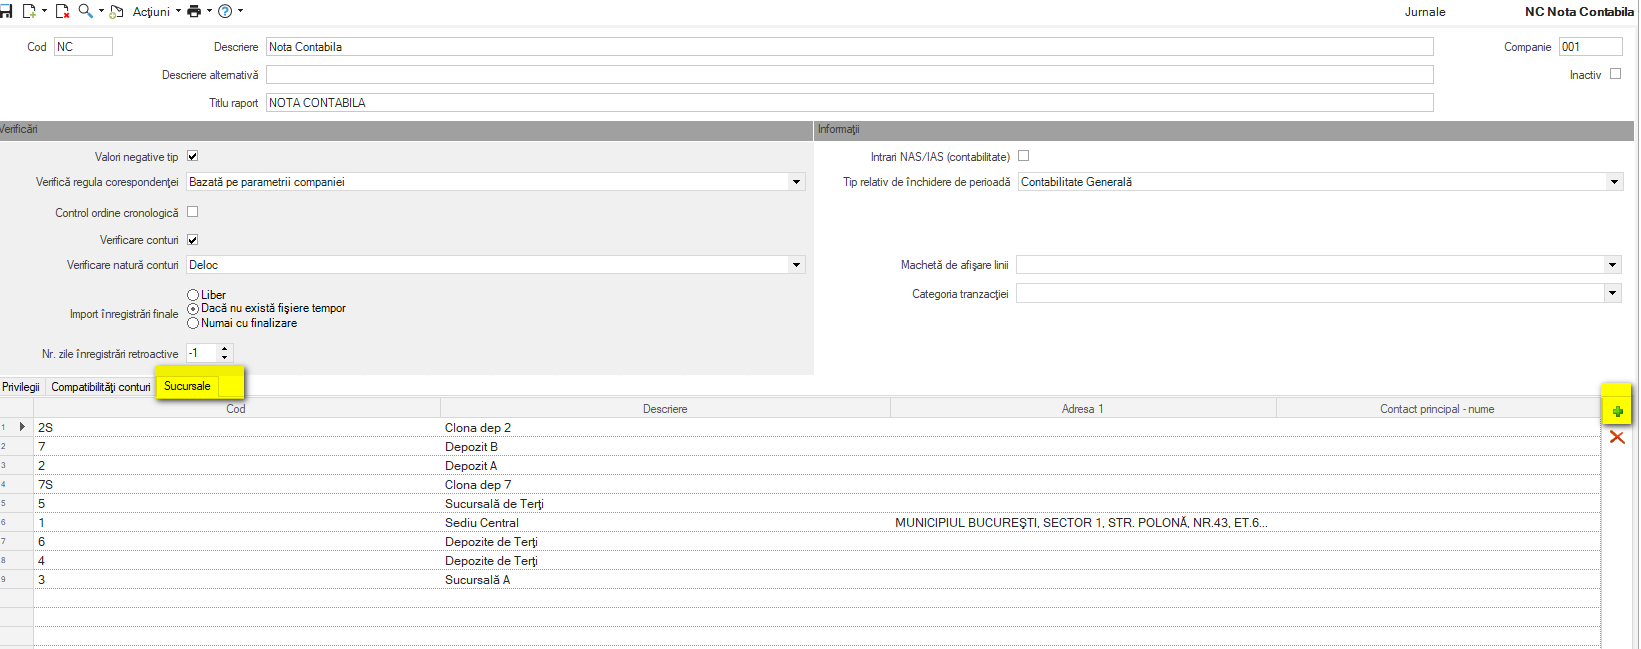Screen dimensions: 1641x649
Task: Open the Compatibilități conturi tab
Action: [x=101, y=387]
